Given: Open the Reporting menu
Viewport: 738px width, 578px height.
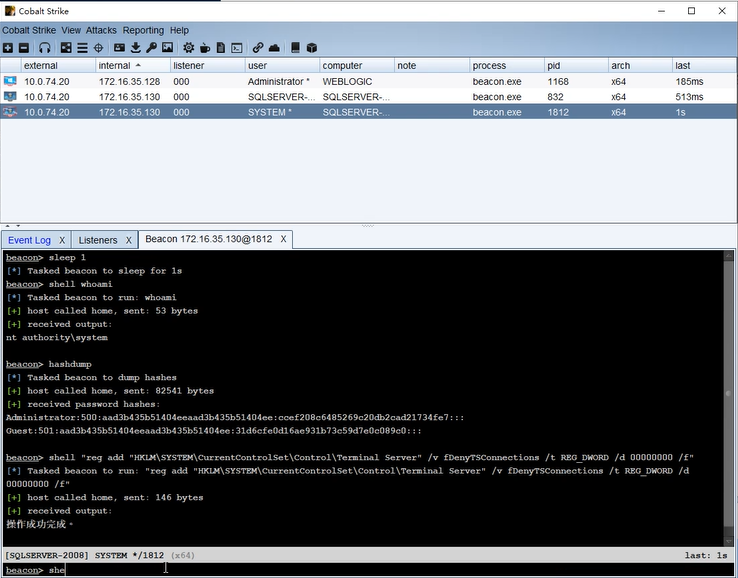Looking at the screenshot, I should [143, 30].
